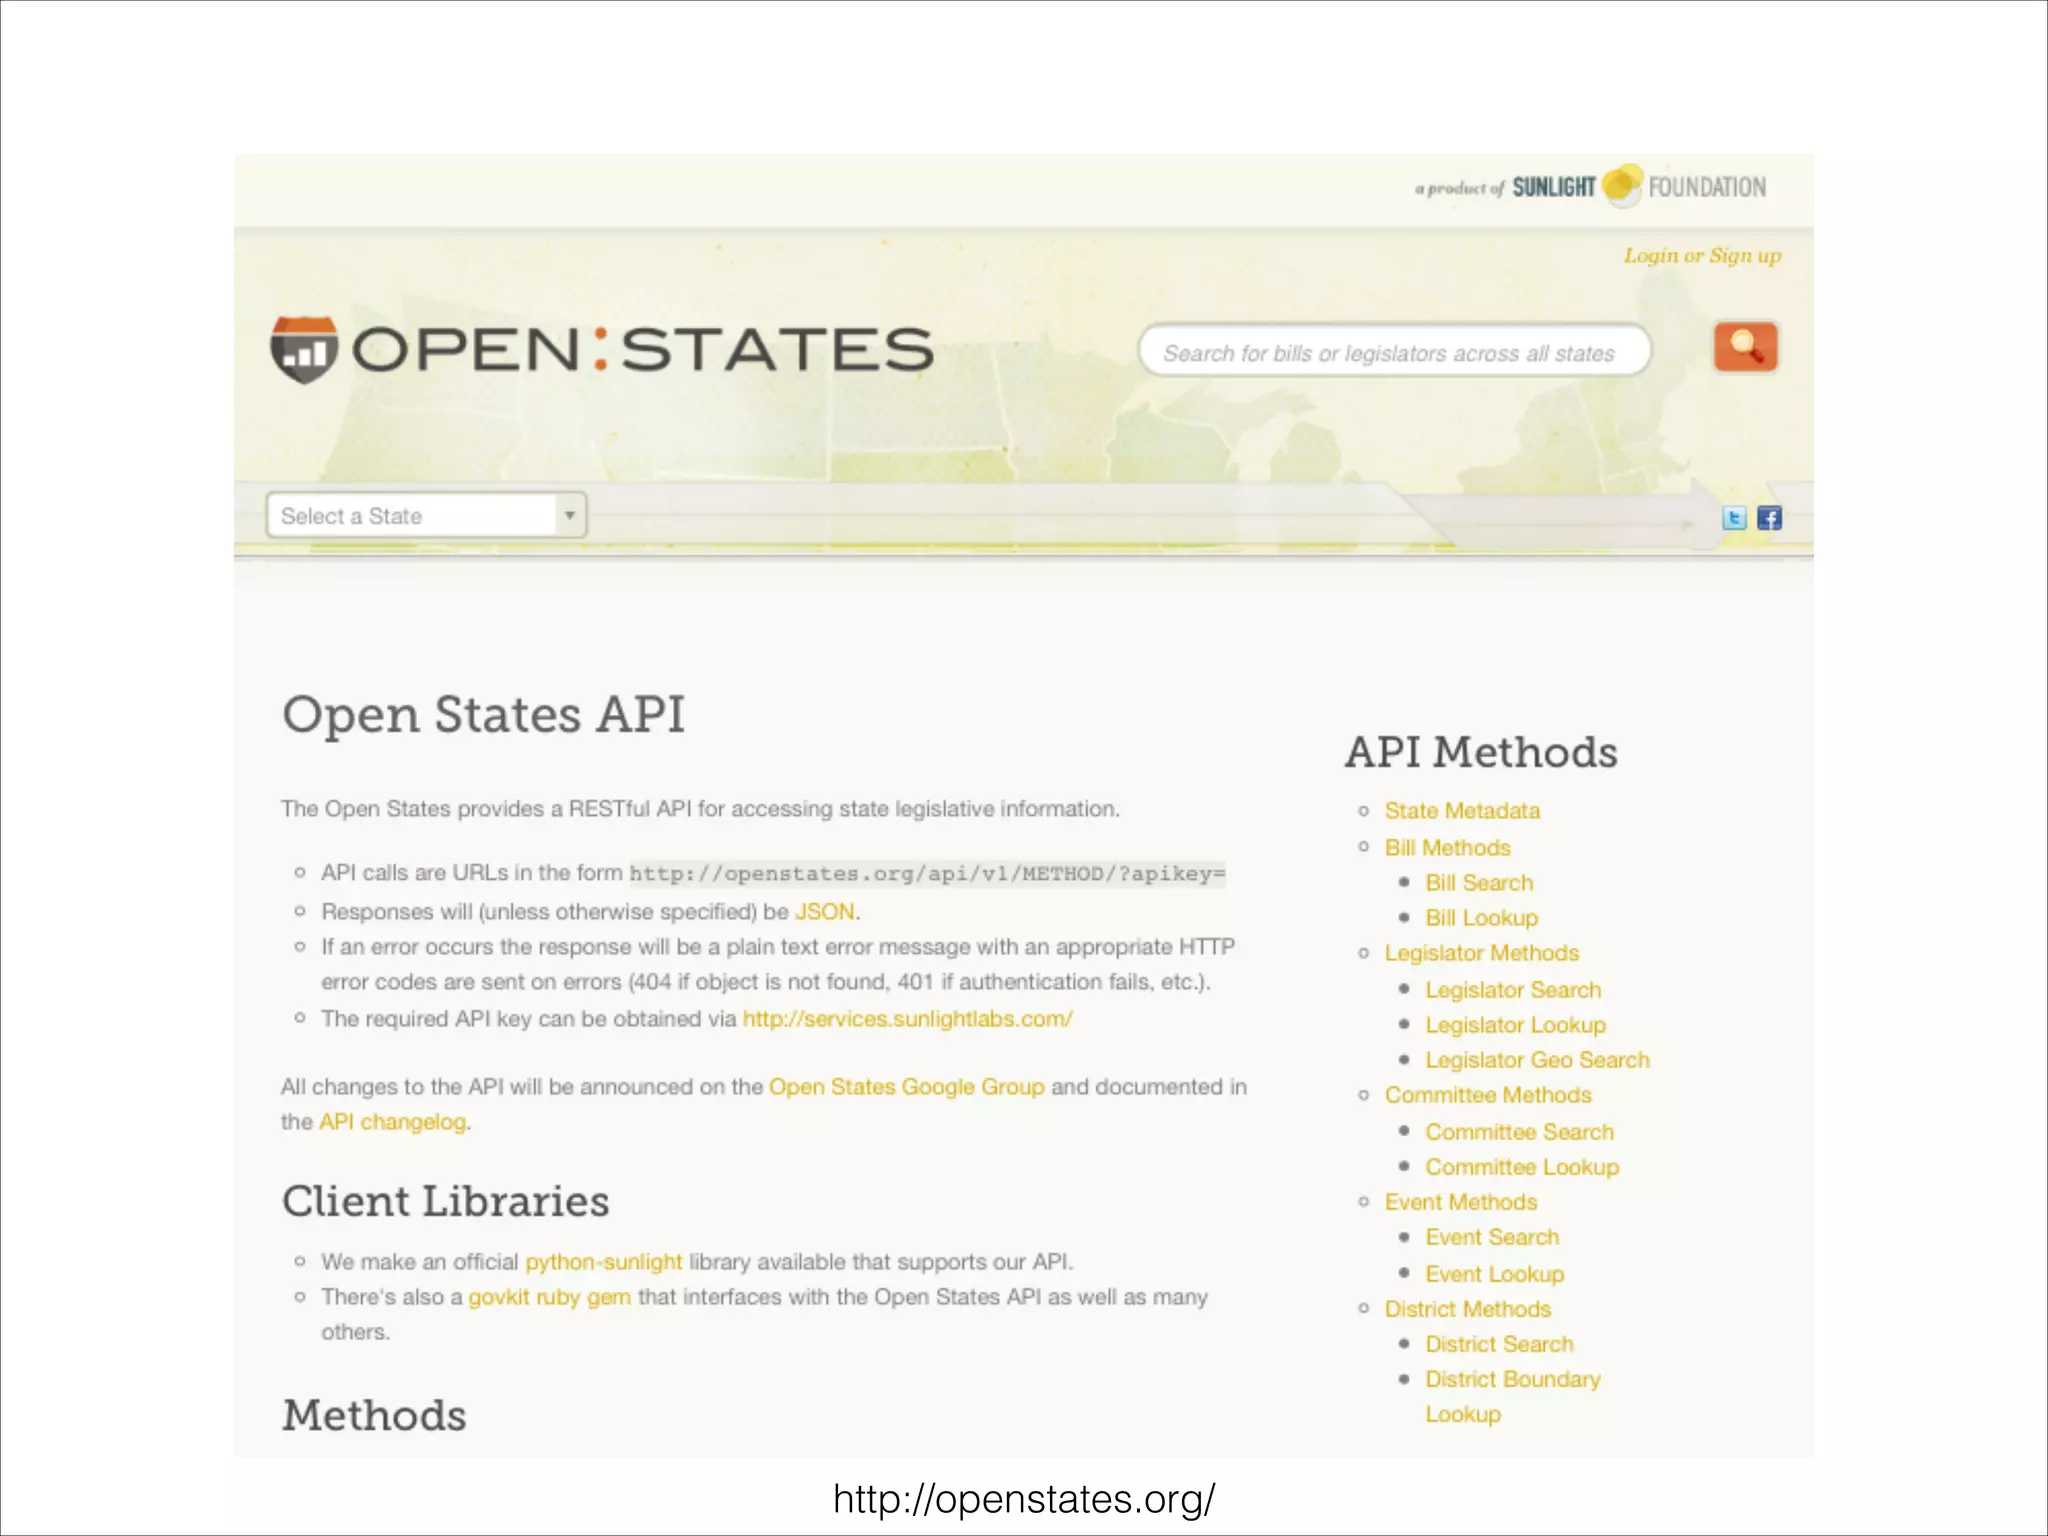
Task: Click the Open States shield logo
Action: (x=303, y=349)
